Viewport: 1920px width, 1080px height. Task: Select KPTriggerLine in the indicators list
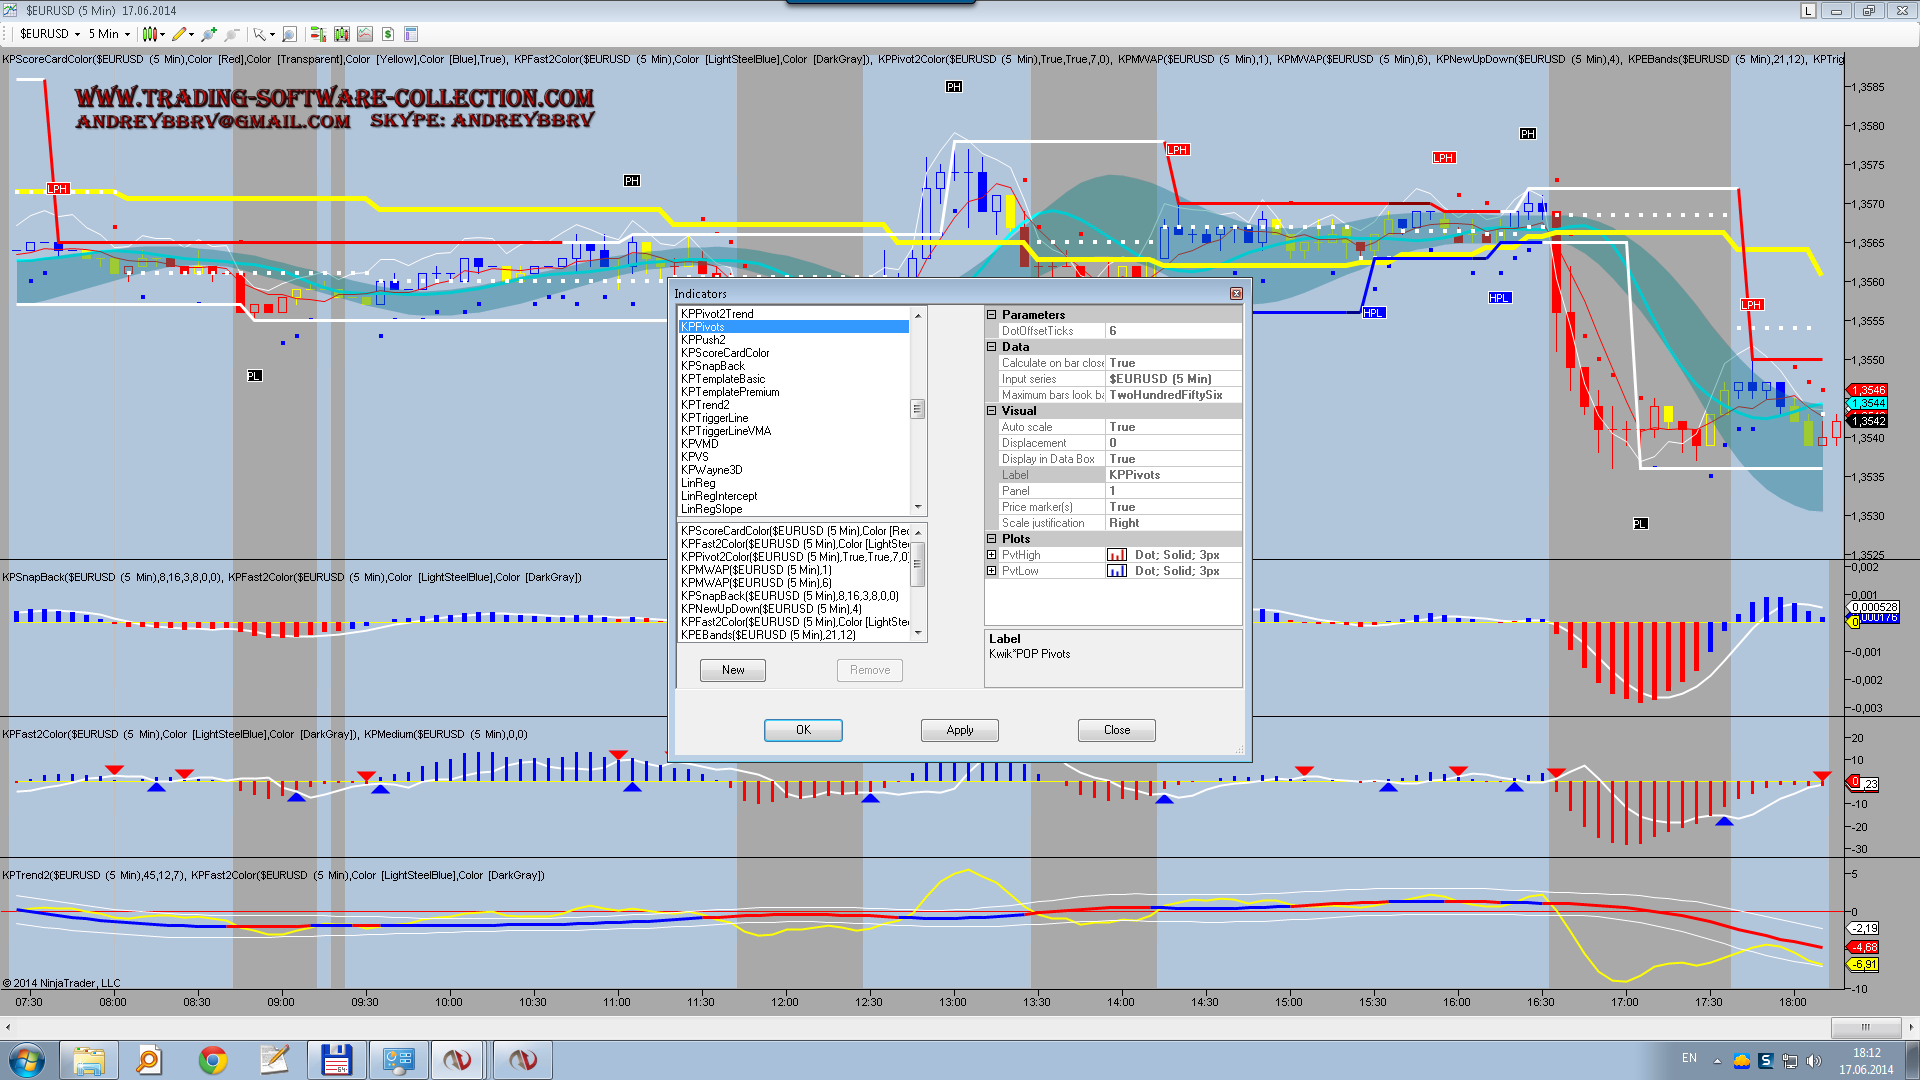point(714,418)
